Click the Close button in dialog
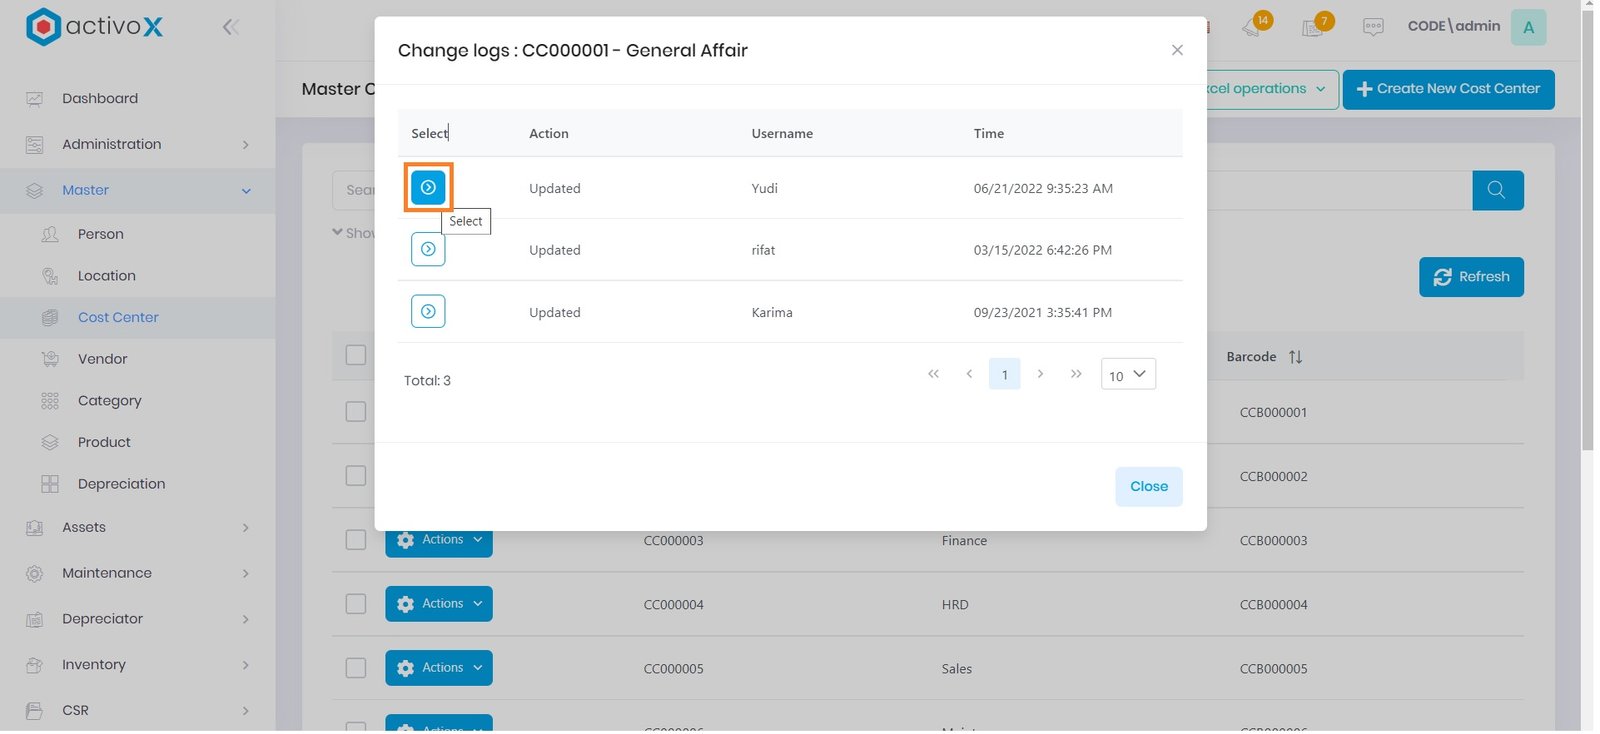This screenshot has width=1600, height=734. (1148, 487)
